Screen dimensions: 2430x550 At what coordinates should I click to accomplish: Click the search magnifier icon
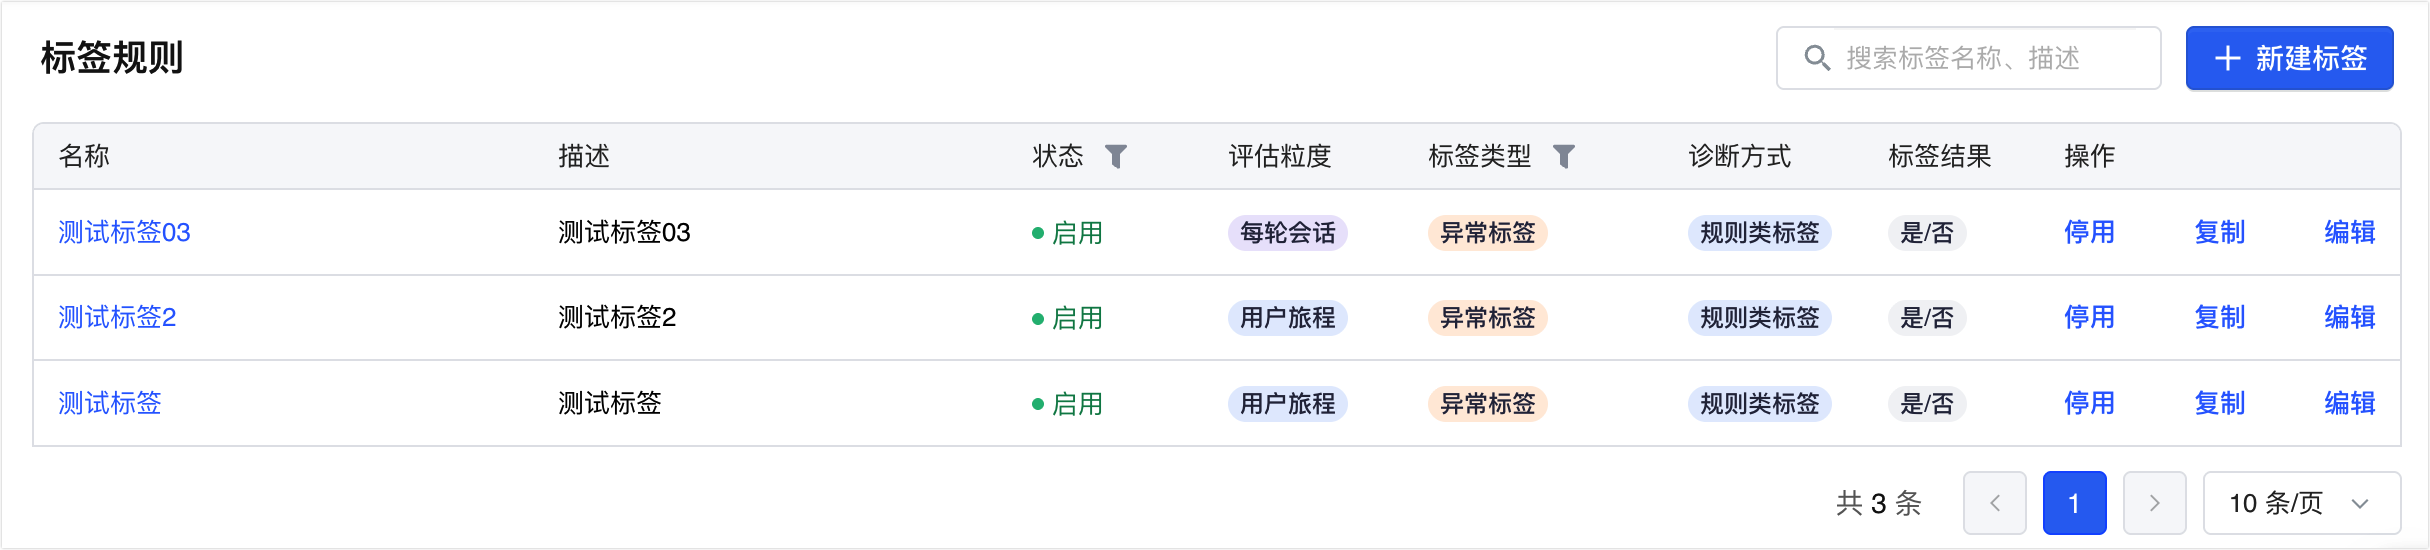pos(1817,58)
